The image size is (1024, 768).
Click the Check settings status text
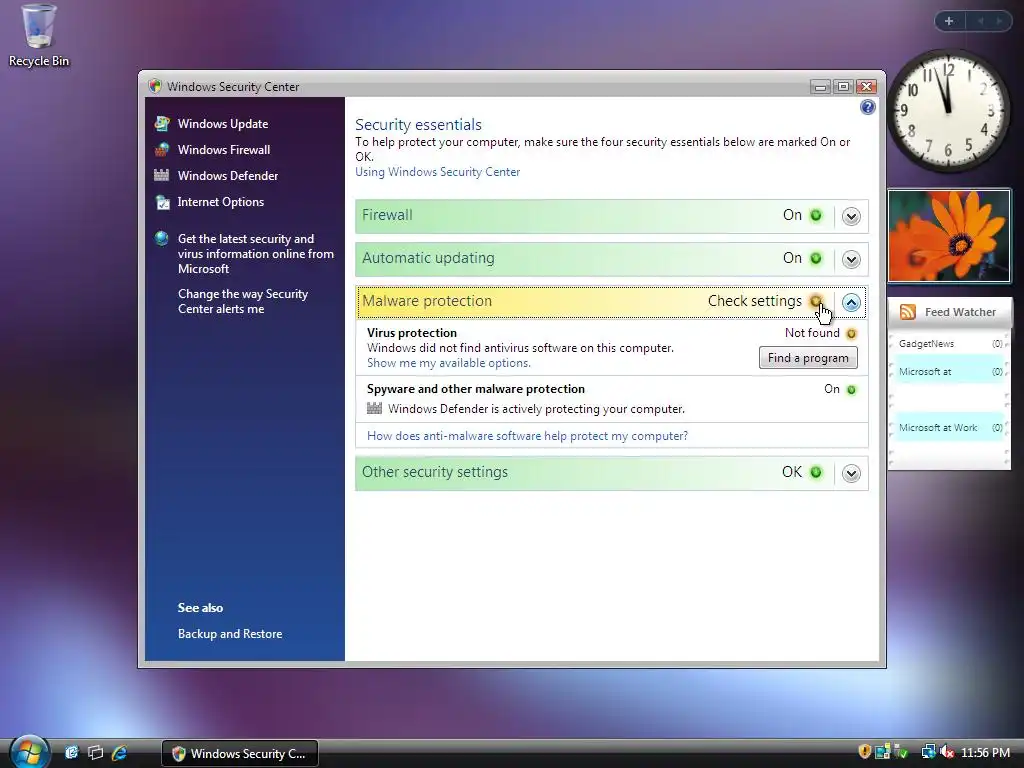[754, 301]
